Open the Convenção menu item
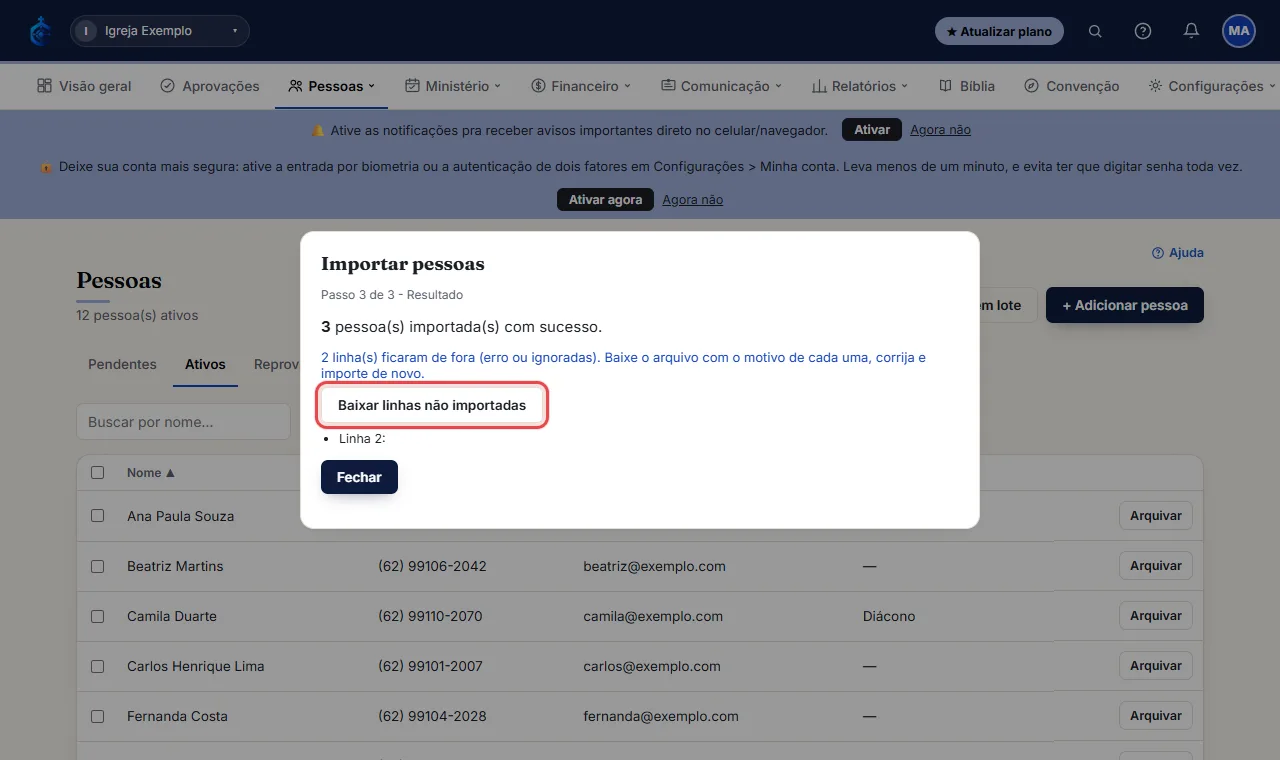The image size is (1280, 760). click(x=1072, y=86)
